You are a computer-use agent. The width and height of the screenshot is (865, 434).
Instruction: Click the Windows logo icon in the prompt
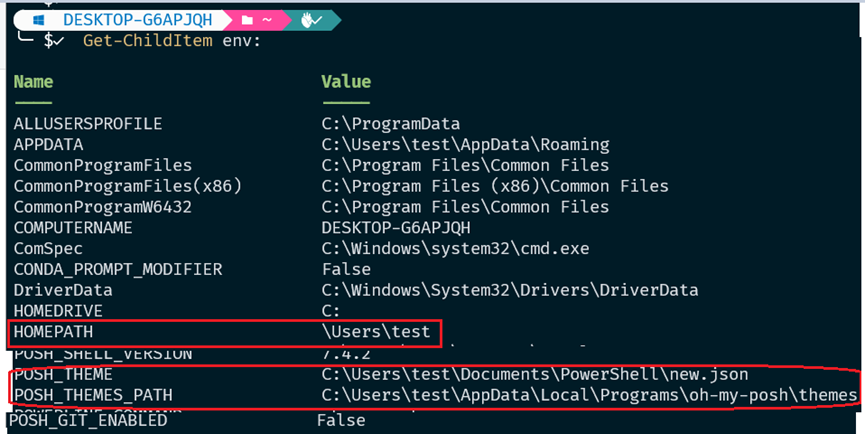[39, 20]
